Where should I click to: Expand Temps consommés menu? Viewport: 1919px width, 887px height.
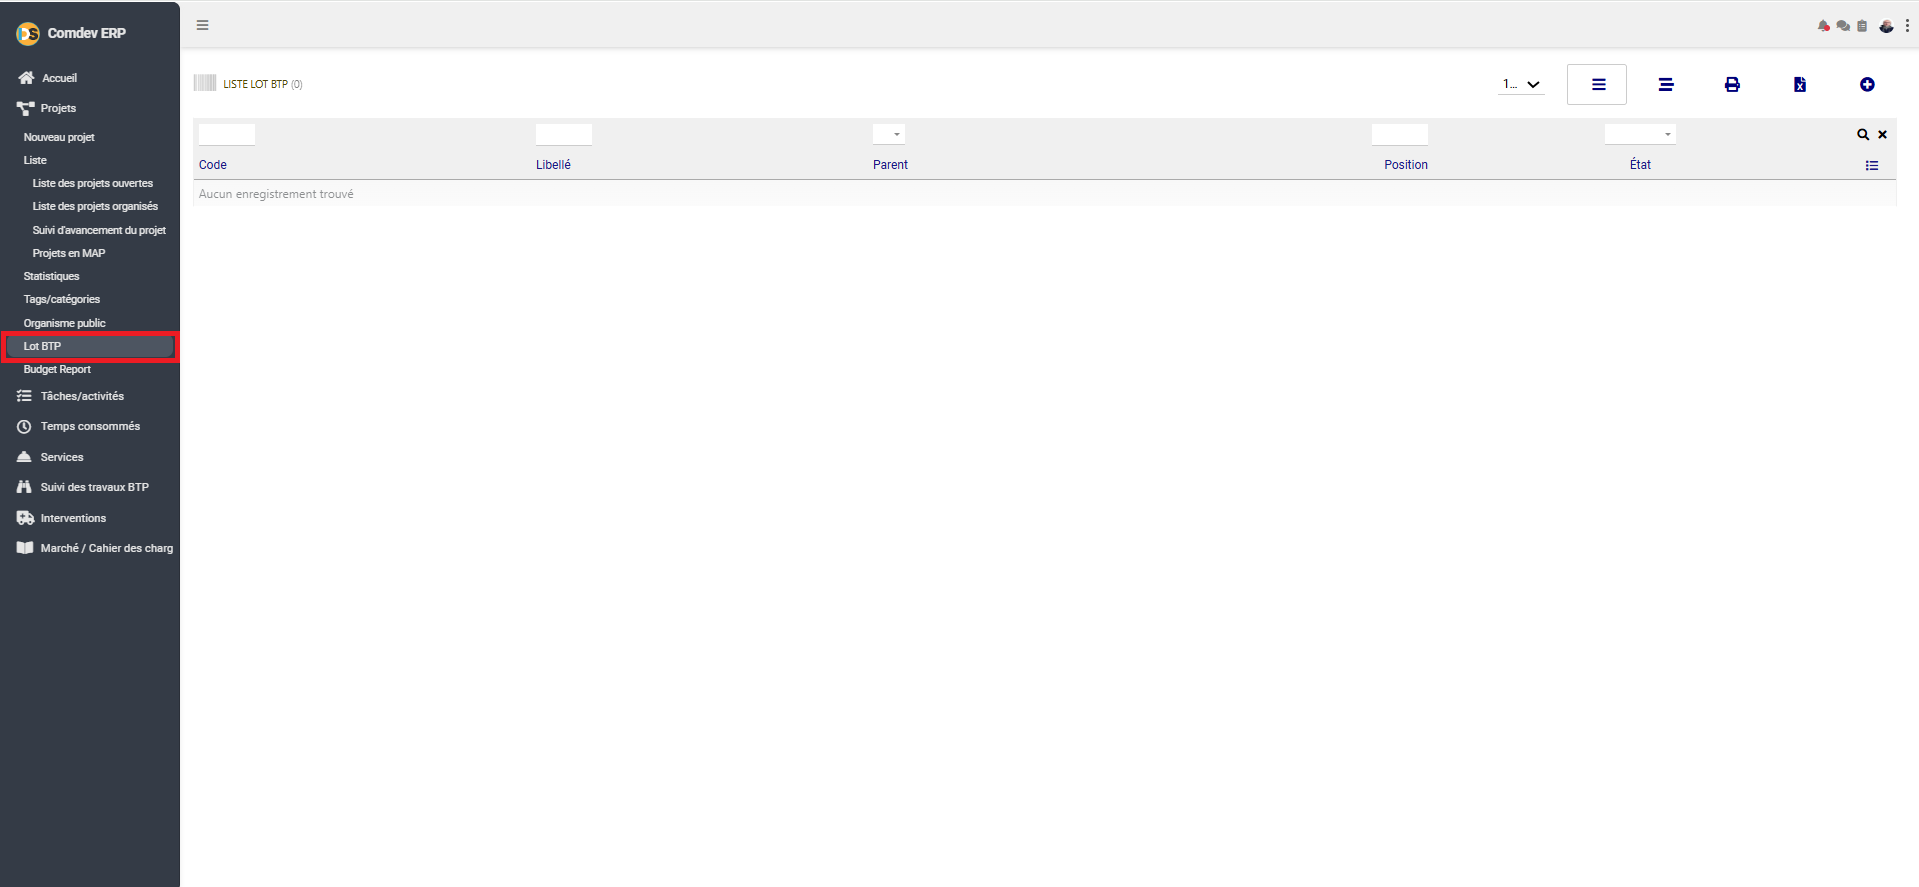[x=90, y=426]
